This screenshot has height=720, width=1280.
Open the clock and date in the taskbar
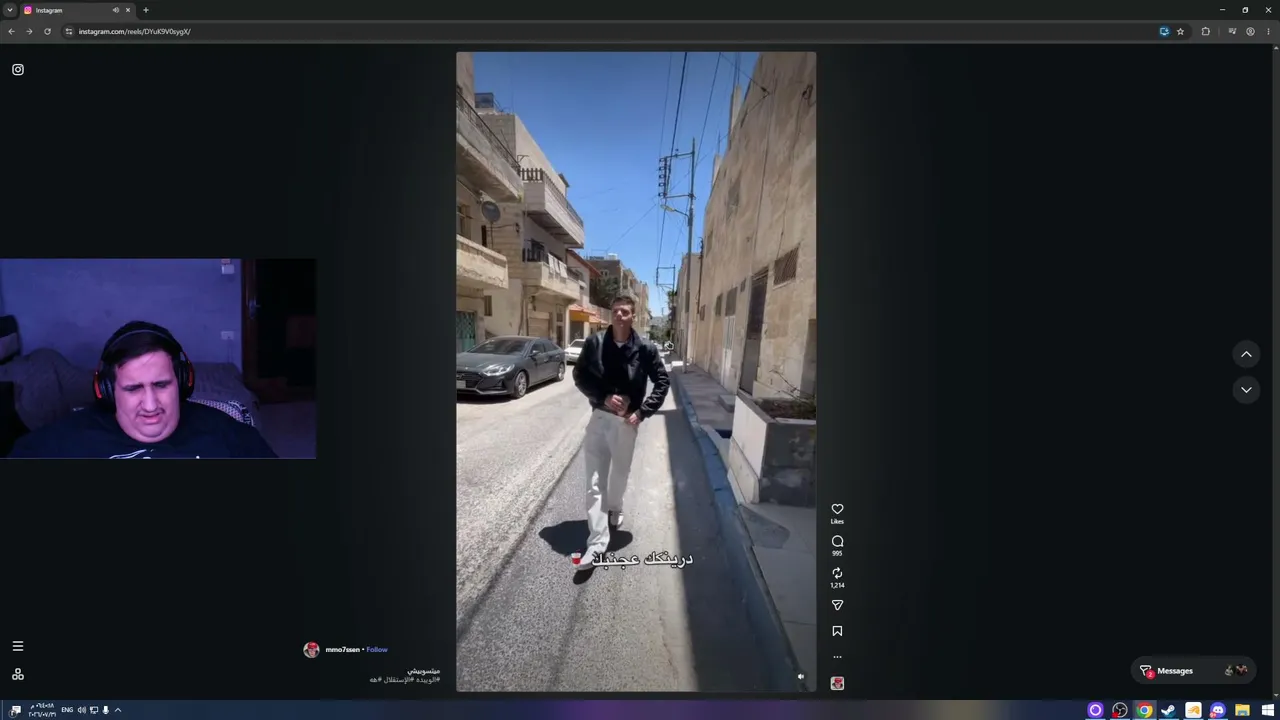point(41,710)
